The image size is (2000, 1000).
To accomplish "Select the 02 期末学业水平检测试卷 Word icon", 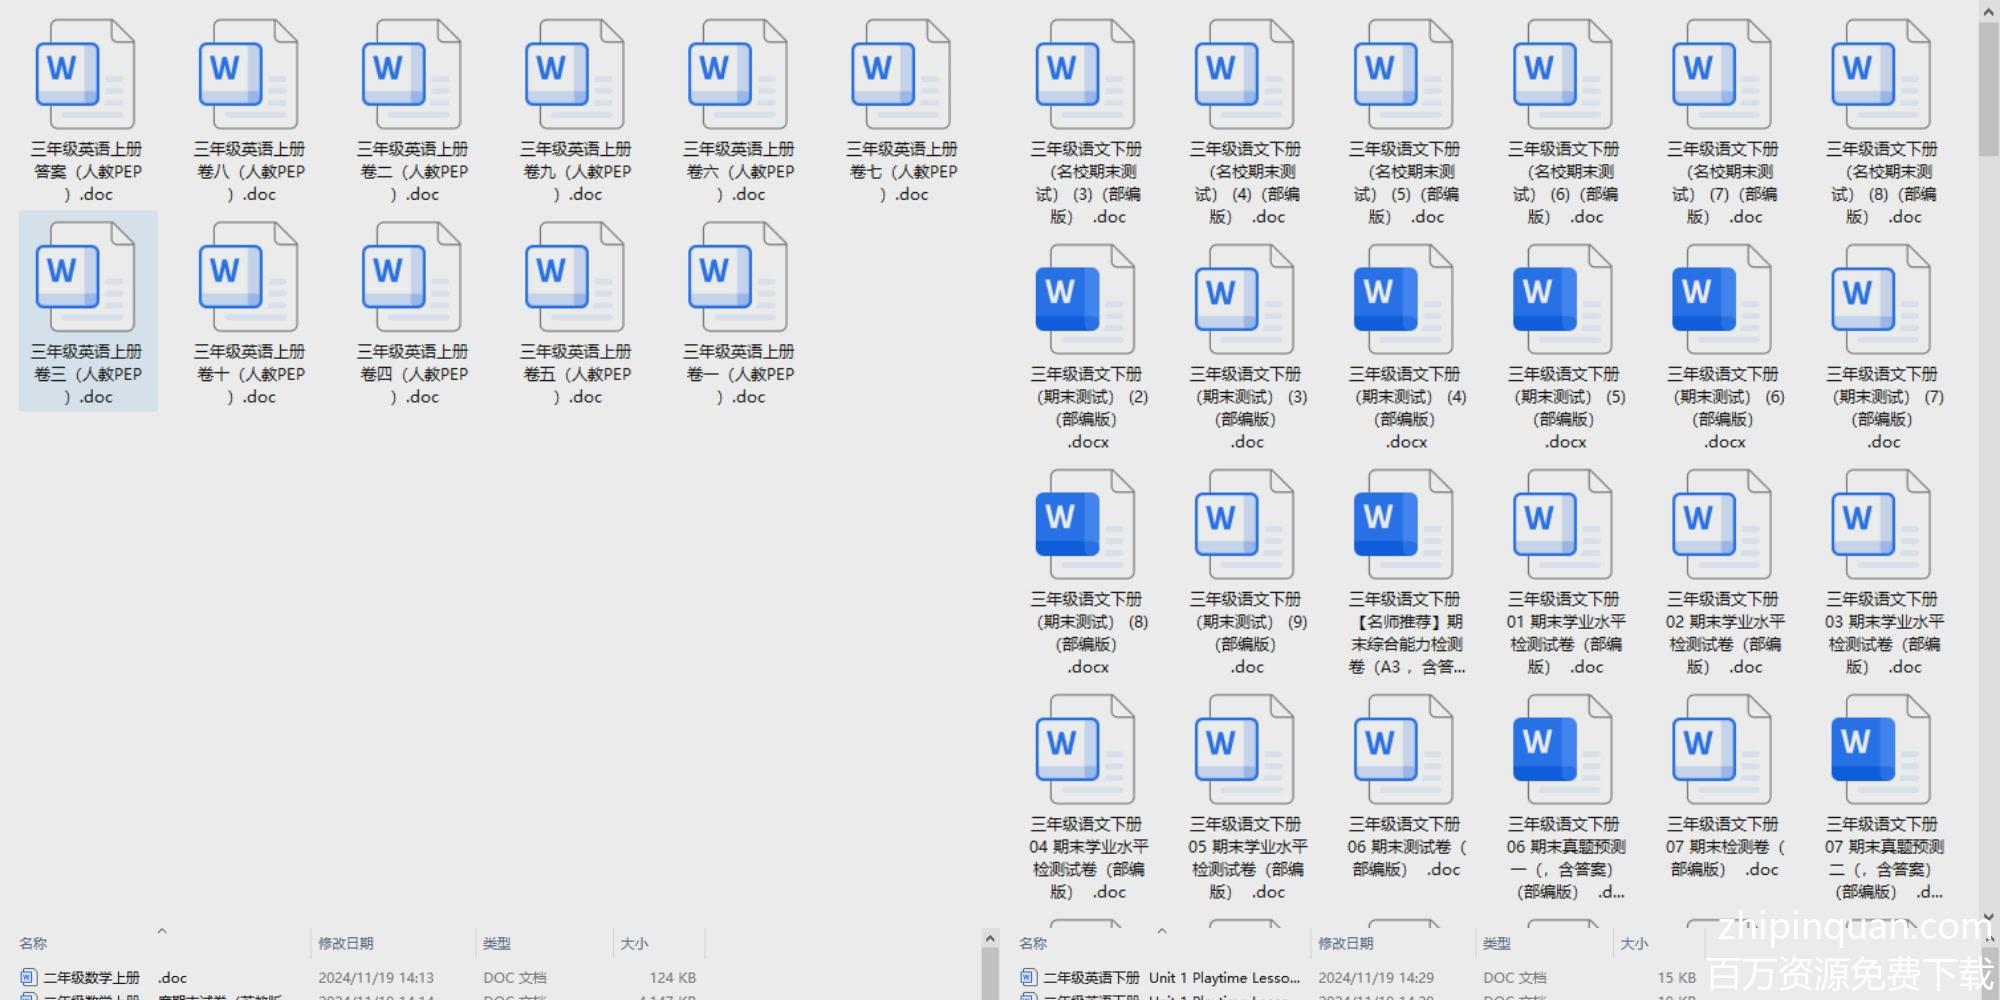I will (x=1722, y=524).
